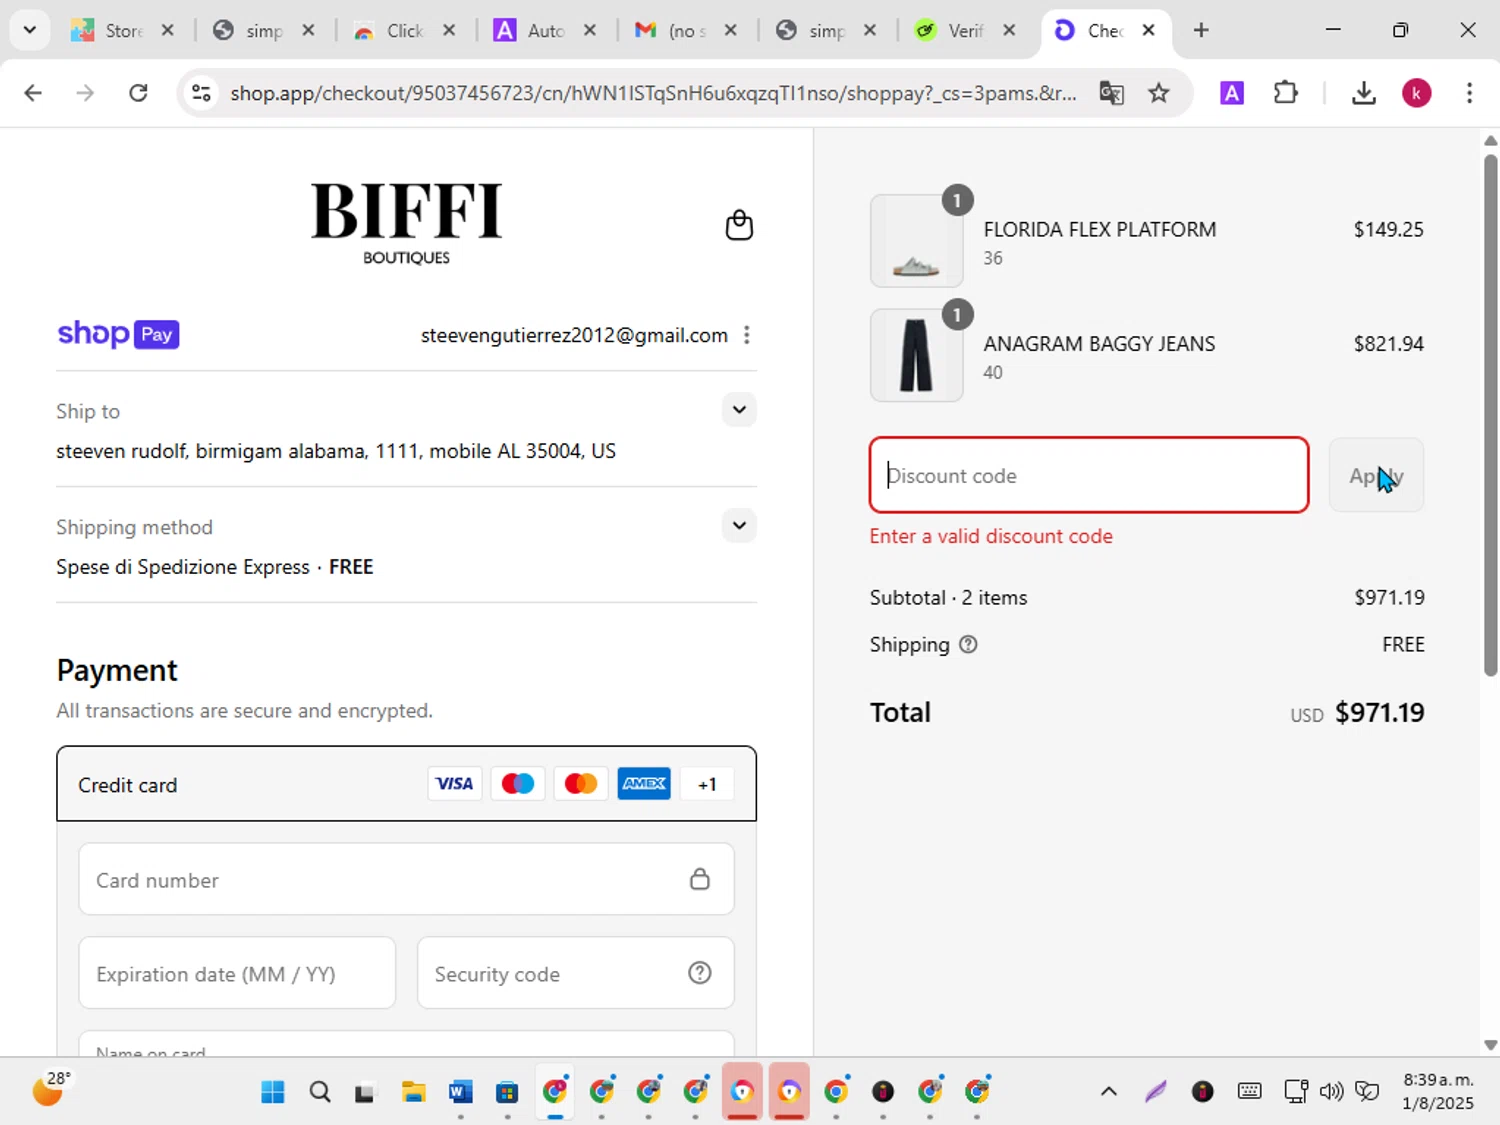Screen dimensions: 1500x1125
Task: Bookmark this page with the star
Action: pos(1158,93)
